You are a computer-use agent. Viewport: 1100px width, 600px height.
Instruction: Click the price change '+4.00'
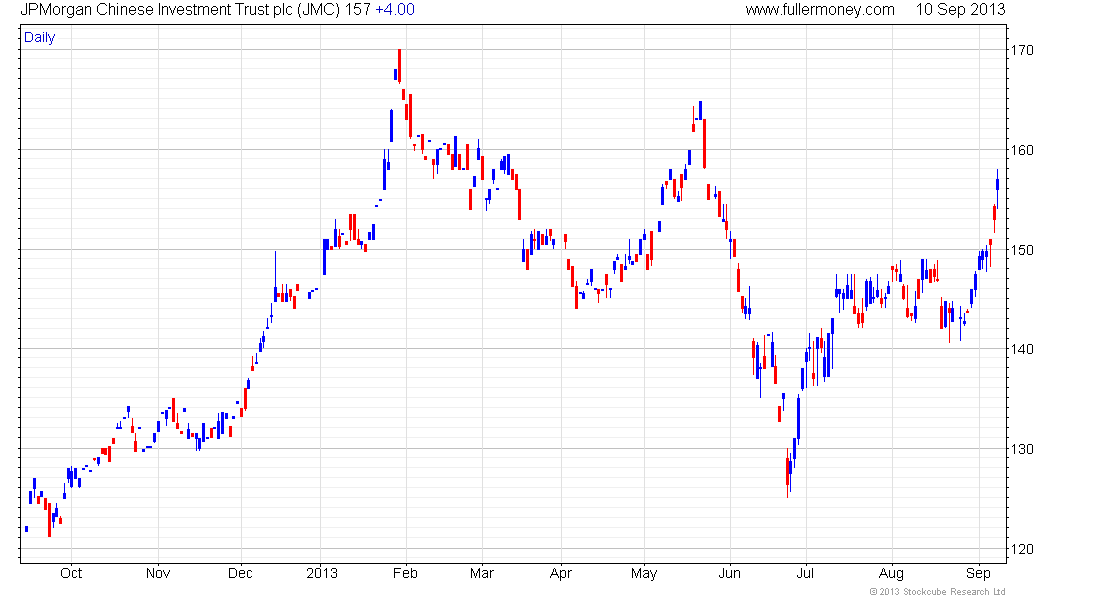point(395,10)
